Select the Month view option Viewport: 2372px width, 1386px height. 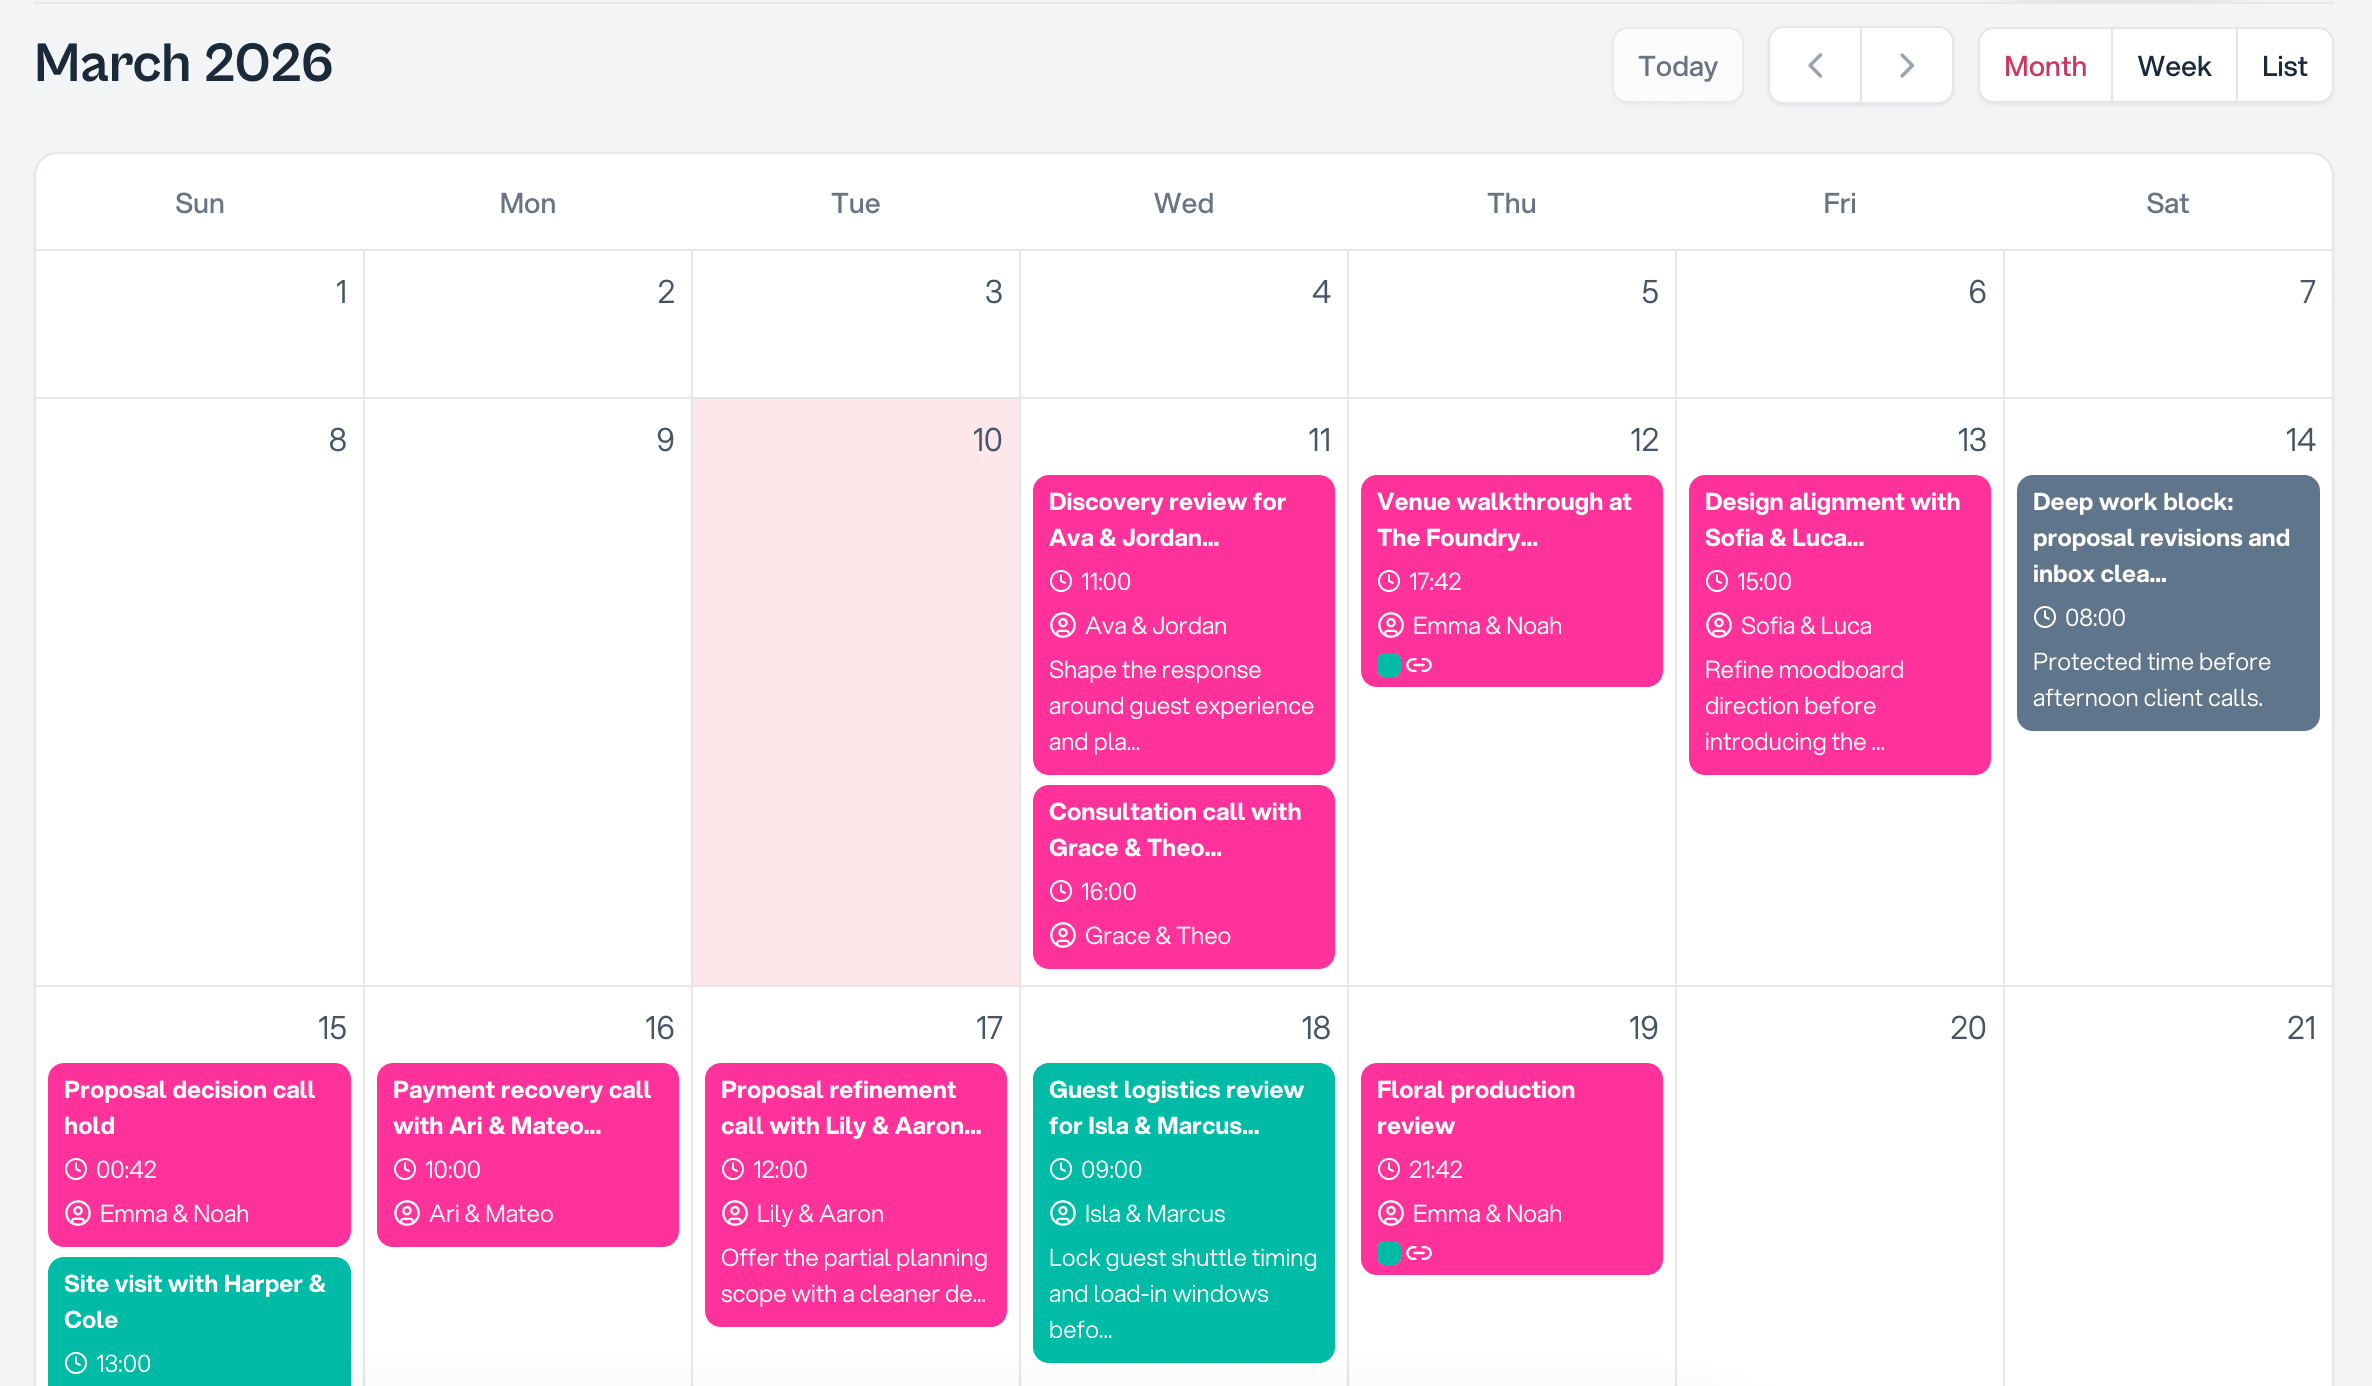click(x=2044, y=65)
